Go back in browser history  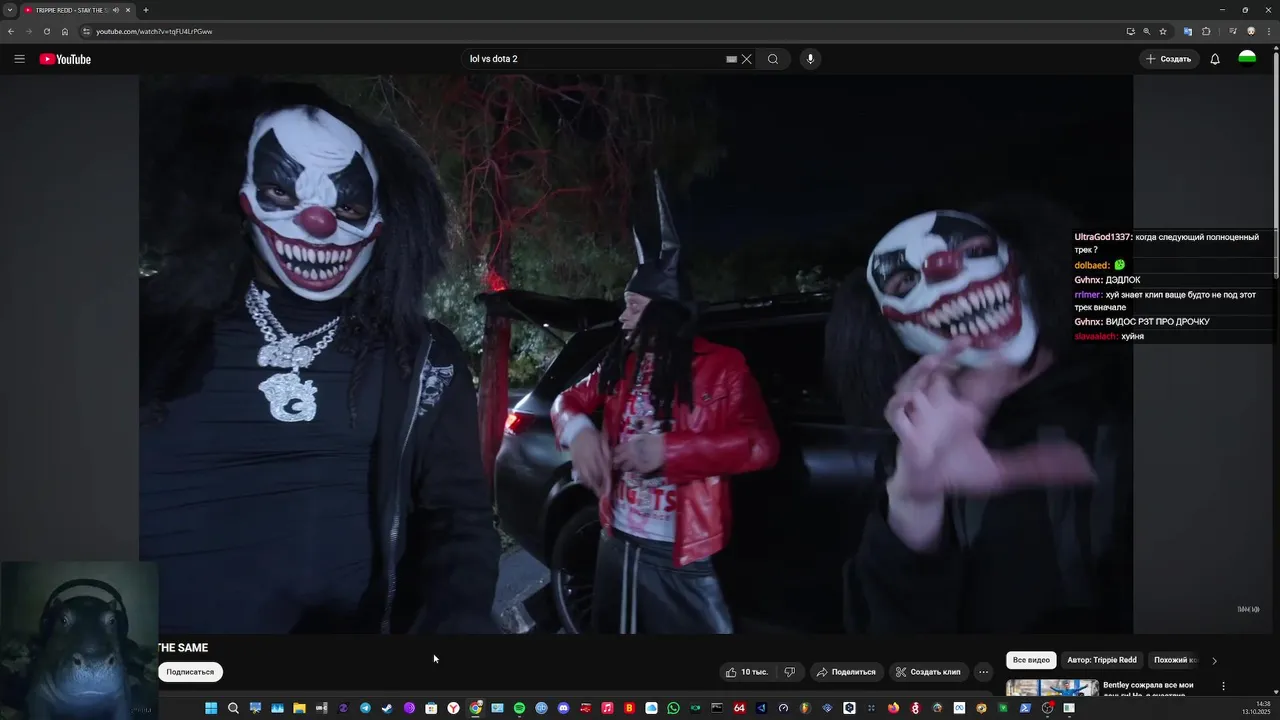pyautogui.click(x=11, y=31)
